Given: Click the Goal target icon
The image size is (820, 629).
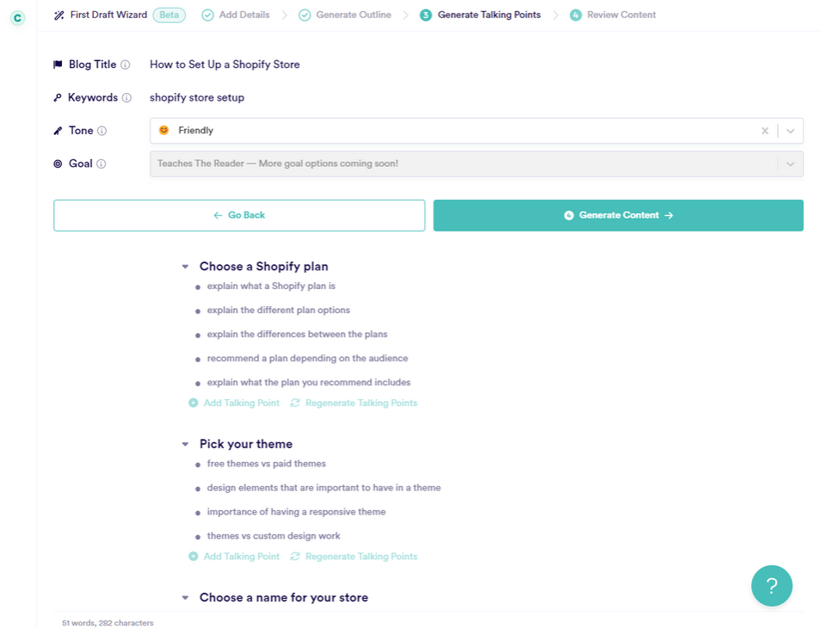Looking at the screenshot, I should (x=58, y=164).
